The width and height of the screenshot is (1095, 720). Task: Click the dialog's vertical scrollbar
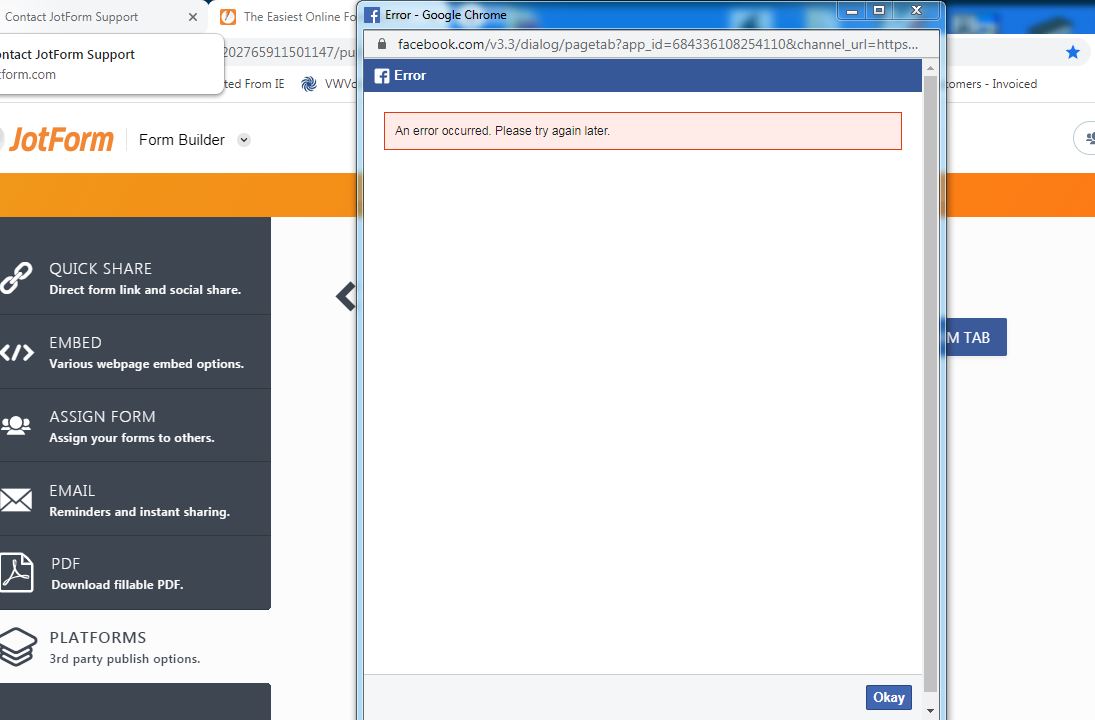click(932, 400)
